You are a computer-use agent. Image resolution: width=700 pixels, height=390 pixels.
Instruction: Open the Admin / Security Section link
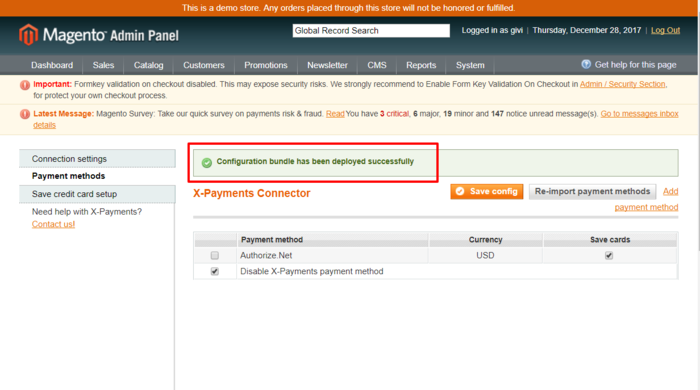[x=622, y=84]
